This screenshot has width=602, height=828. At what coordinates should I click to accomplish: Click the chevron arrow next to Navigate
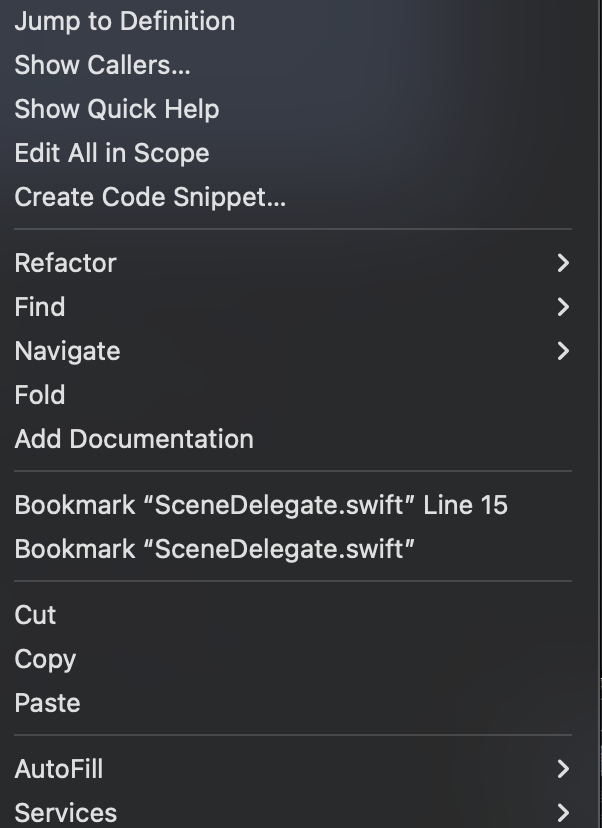click(x=563, y=351)
